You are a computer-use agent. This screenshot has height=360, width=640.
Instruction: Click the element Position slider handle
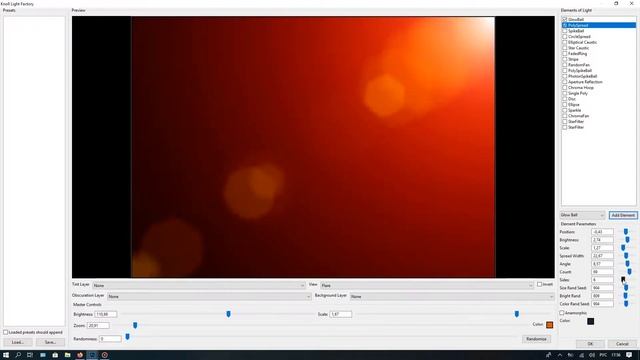(626, 232)
